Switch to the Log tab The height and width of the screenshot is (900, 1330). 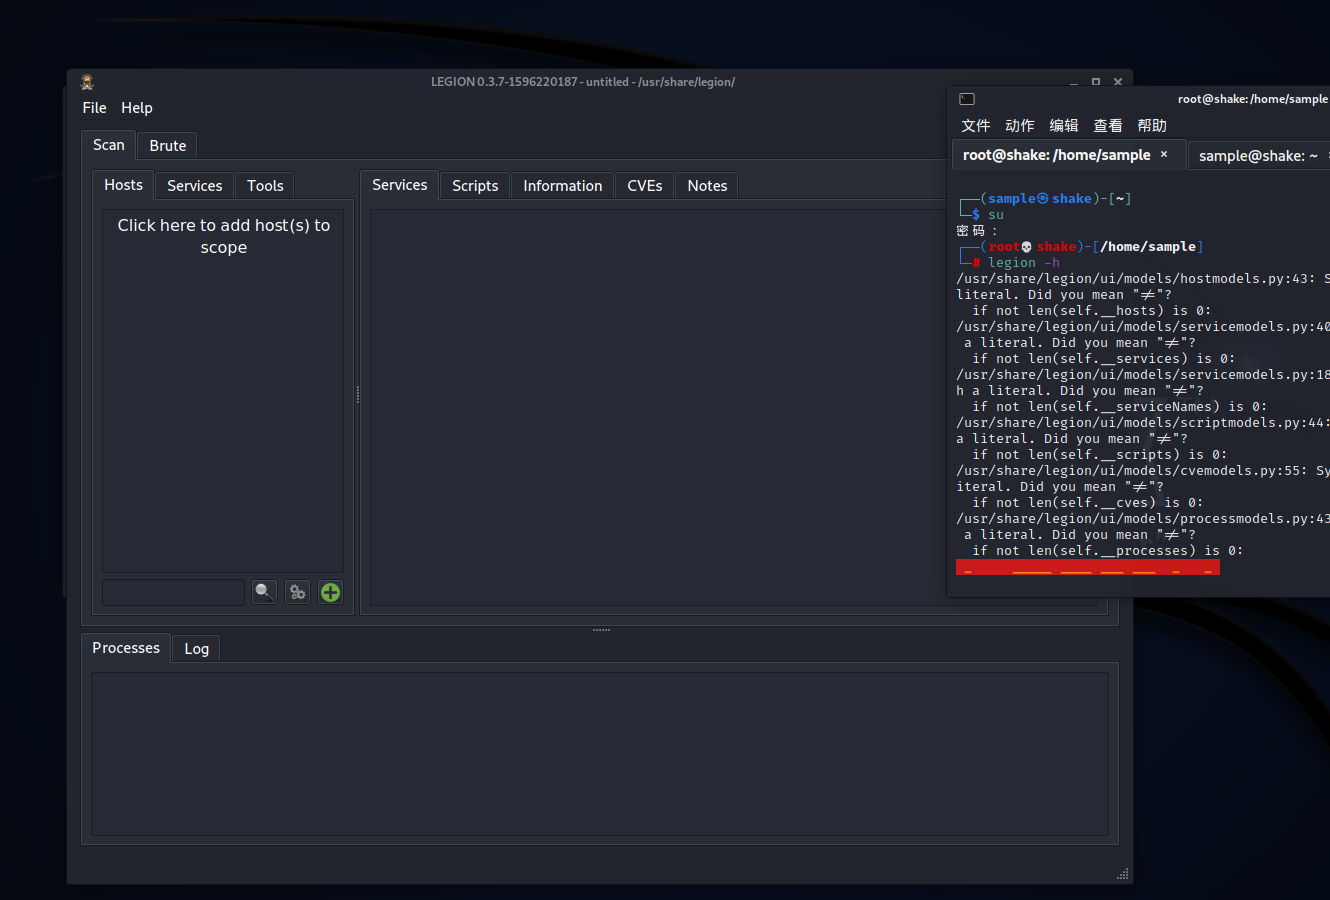pos(197,649)
